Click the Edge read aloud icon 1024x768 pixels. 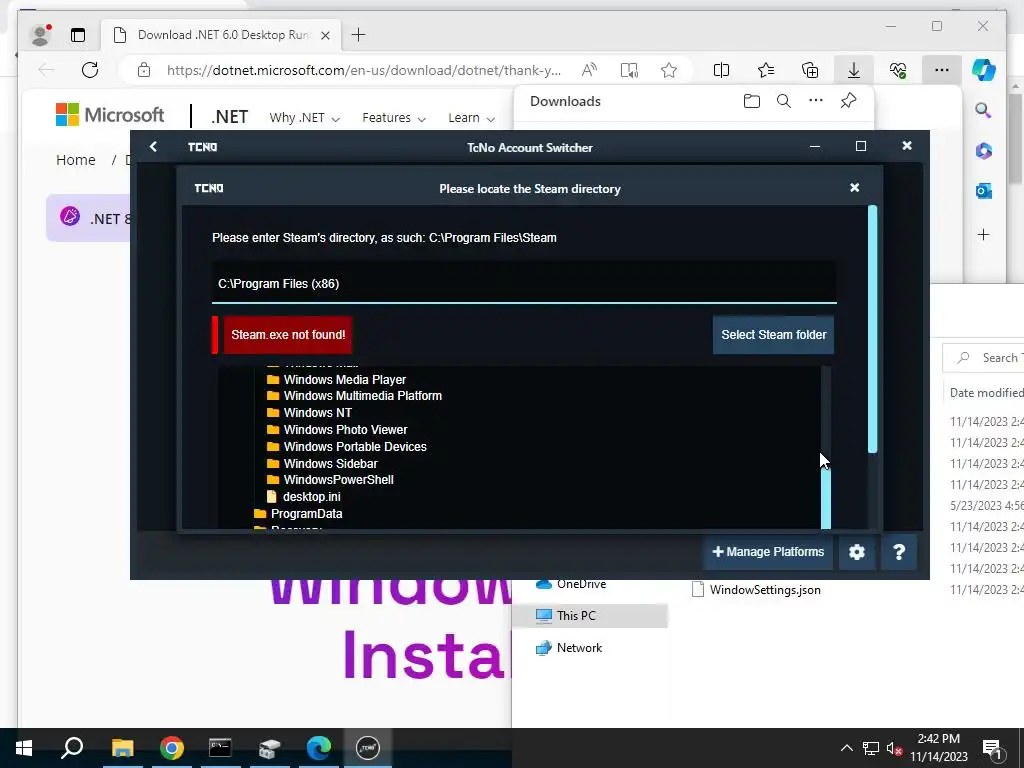[589, 70]
